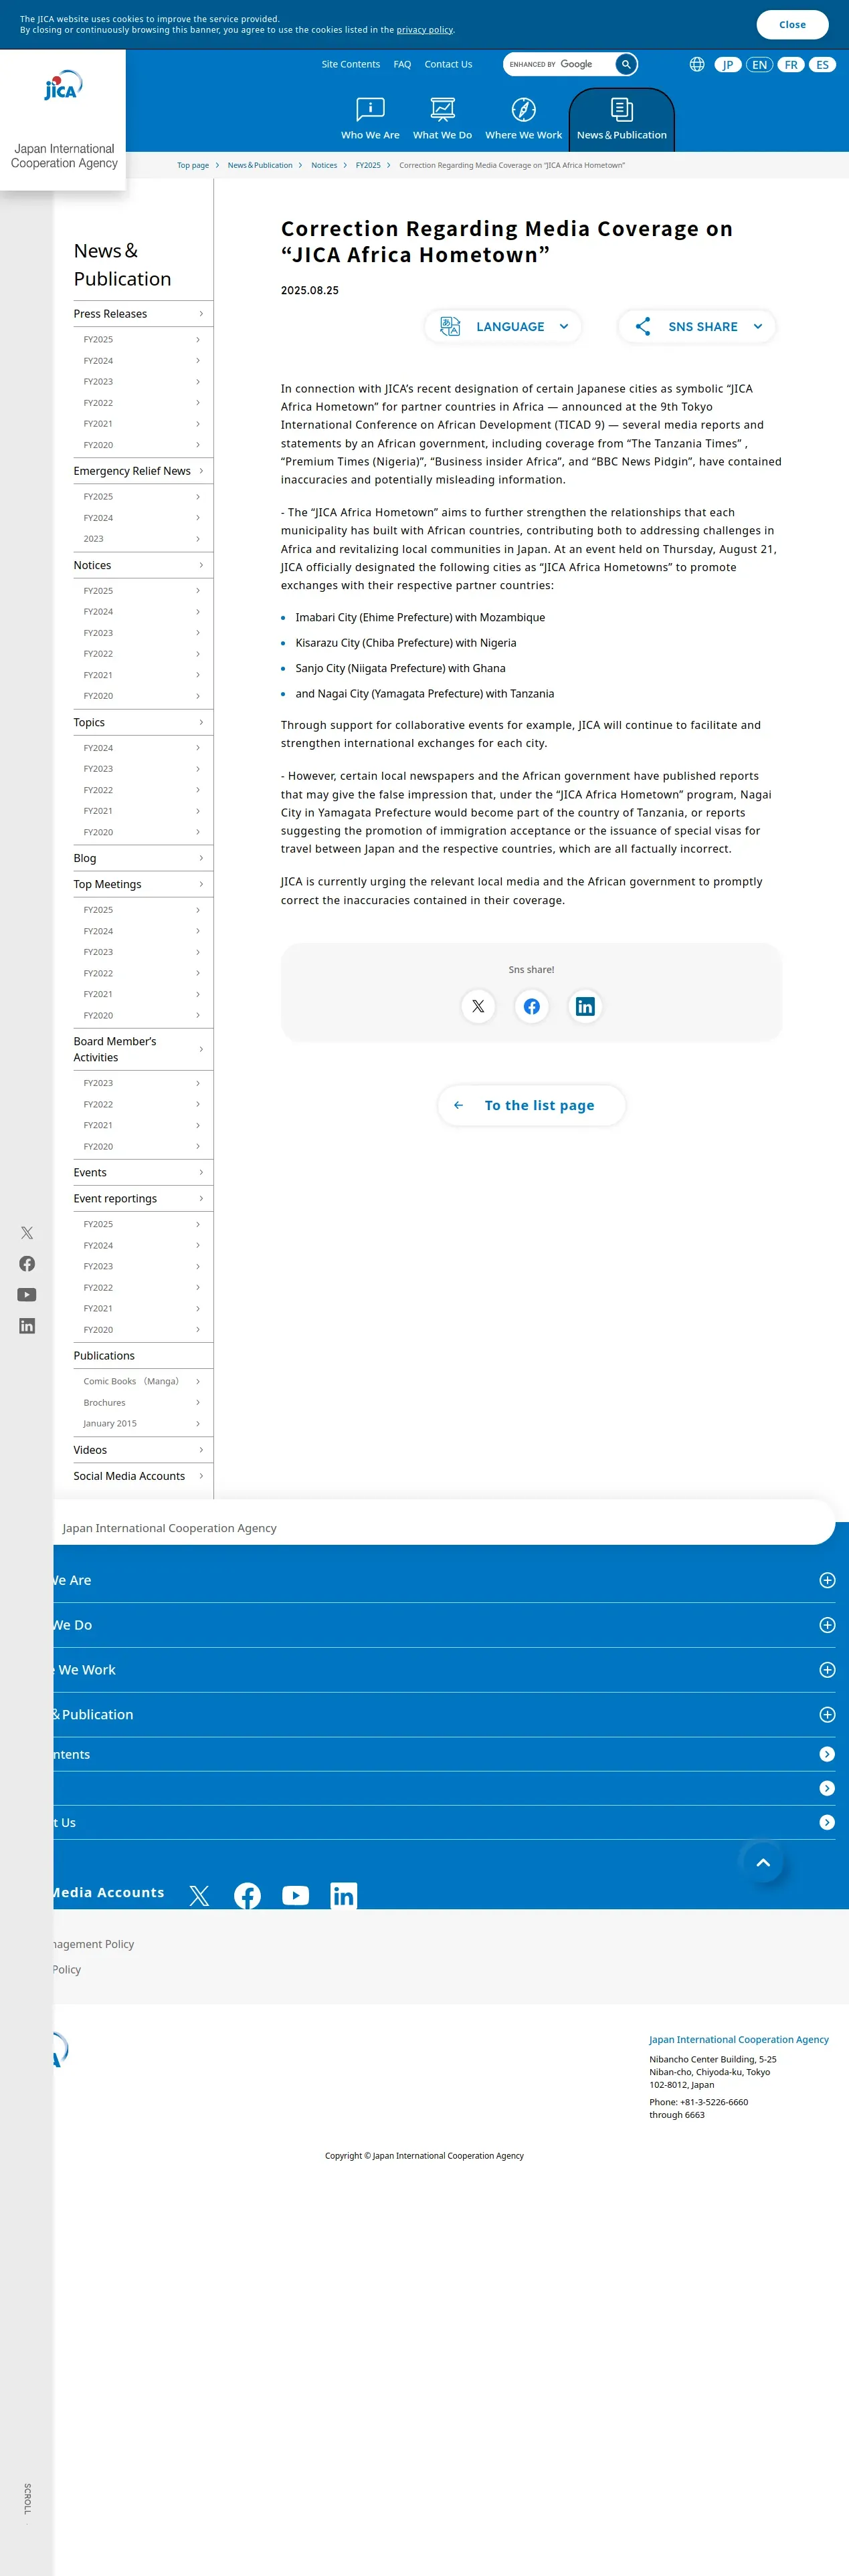Screen dimensions: 849x2576
Task: Open Blog in sidebar
Action: pos(142,858)
